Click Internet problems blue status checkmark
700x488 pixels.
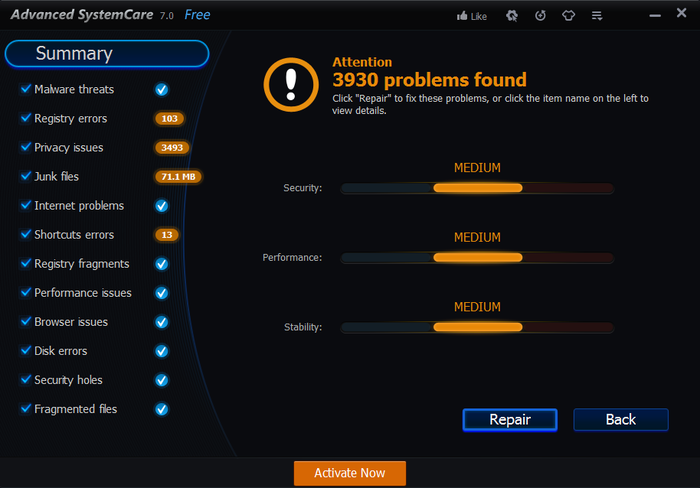point(162,206)
